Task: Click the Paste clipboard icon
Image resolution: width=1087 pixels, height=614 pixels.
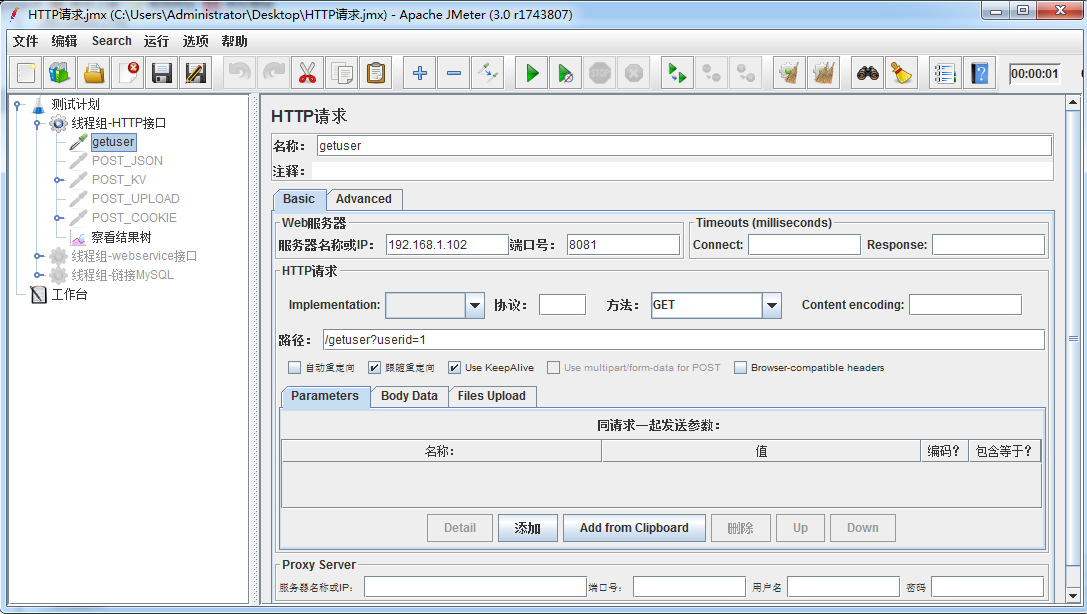Action: point(376,73)
